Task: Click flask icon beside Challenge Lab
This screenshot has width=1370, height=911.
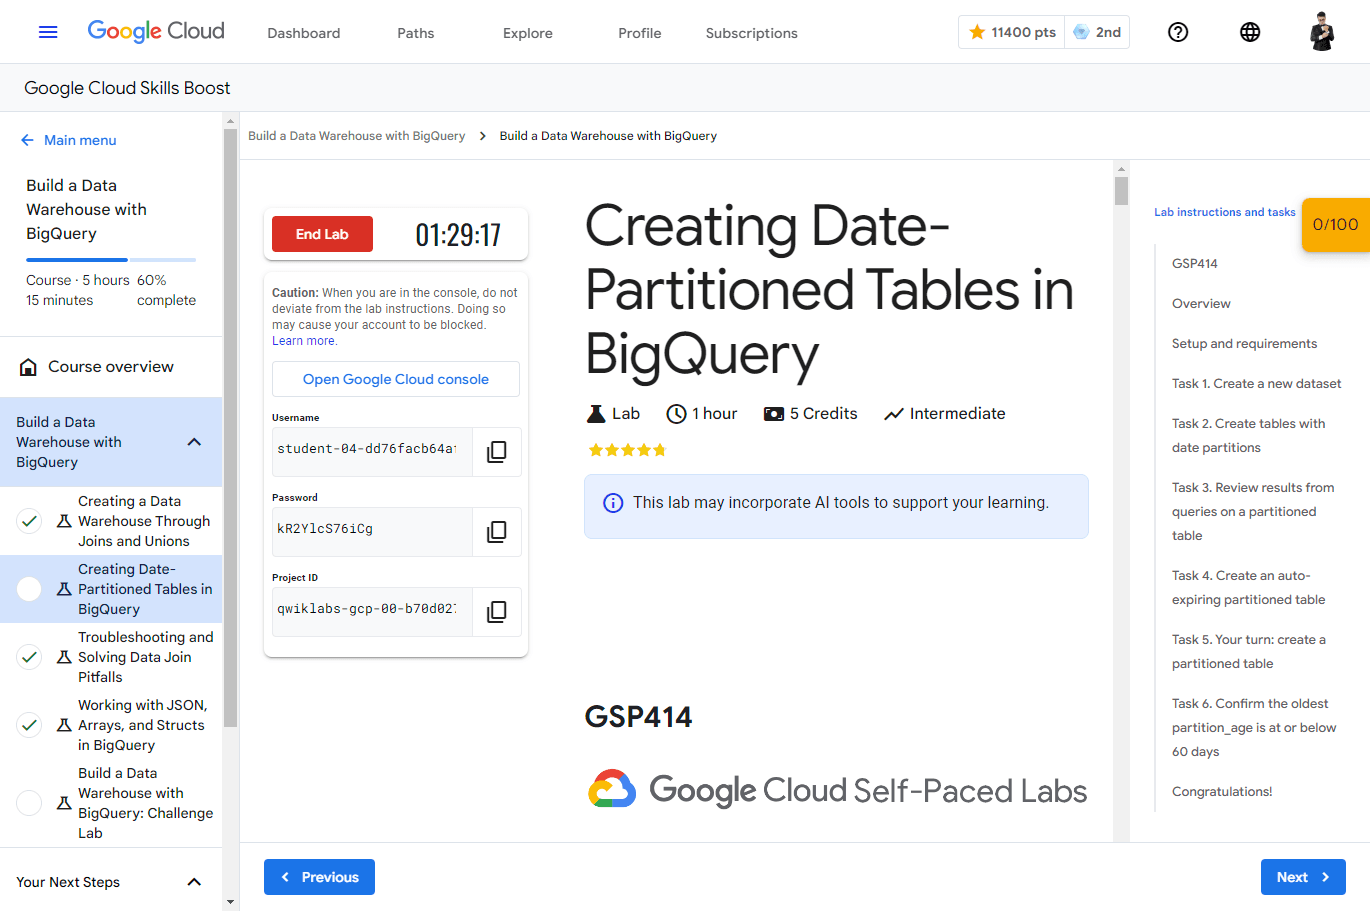Action: 64,803
